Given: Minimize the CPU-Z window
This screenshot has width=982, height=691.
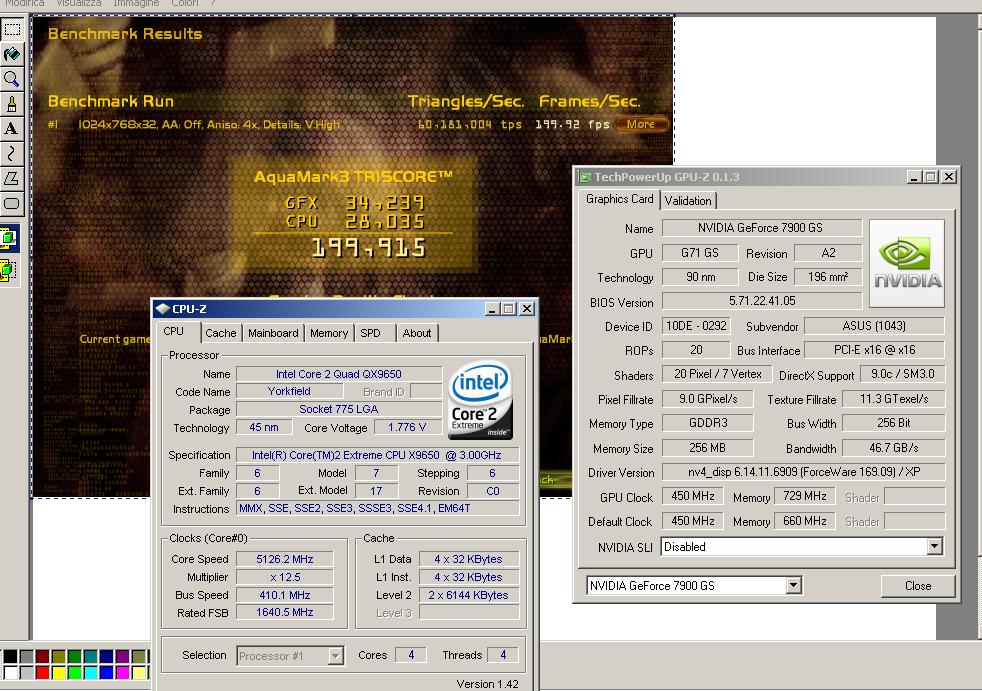Looking at the screenshot, I should tap(492, 309).
